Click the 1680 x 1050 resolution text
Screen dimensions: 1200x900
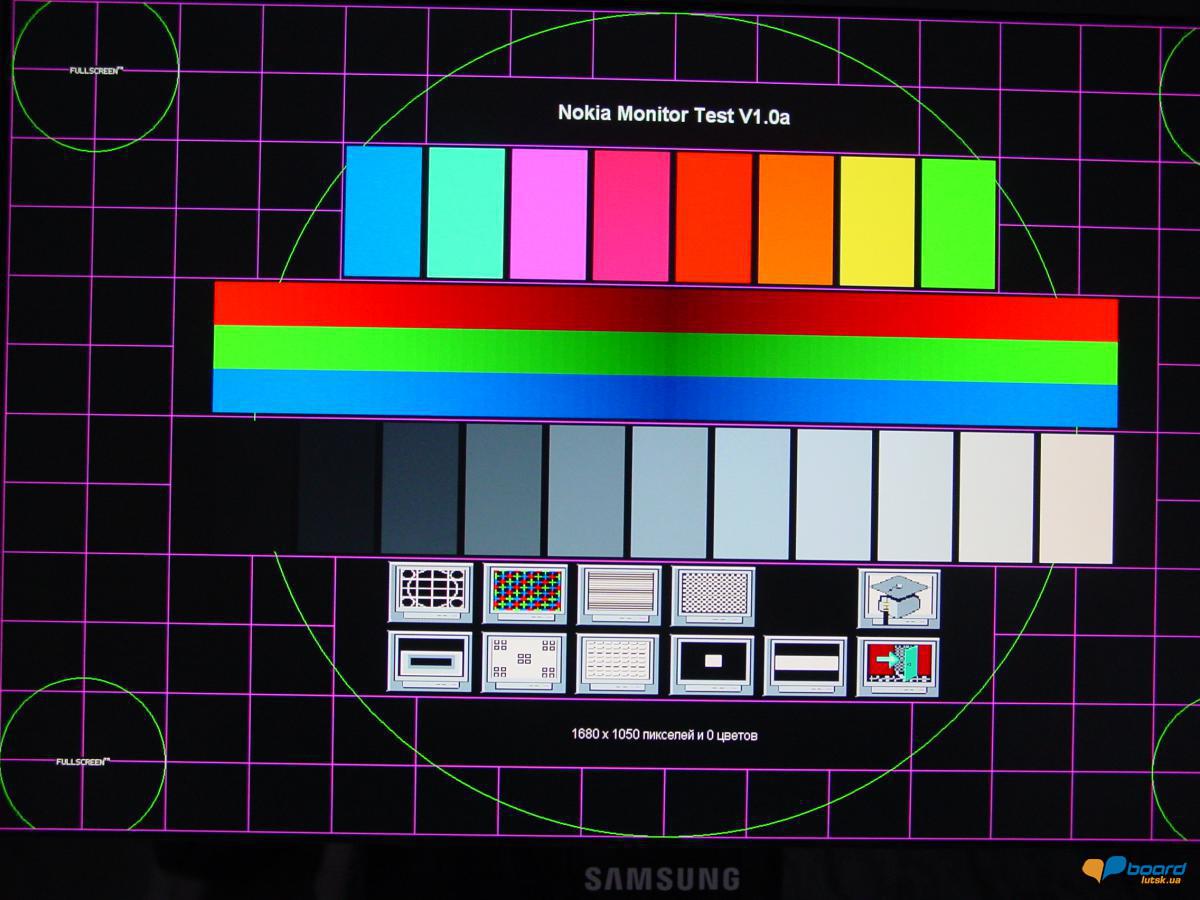coord(664,735)
